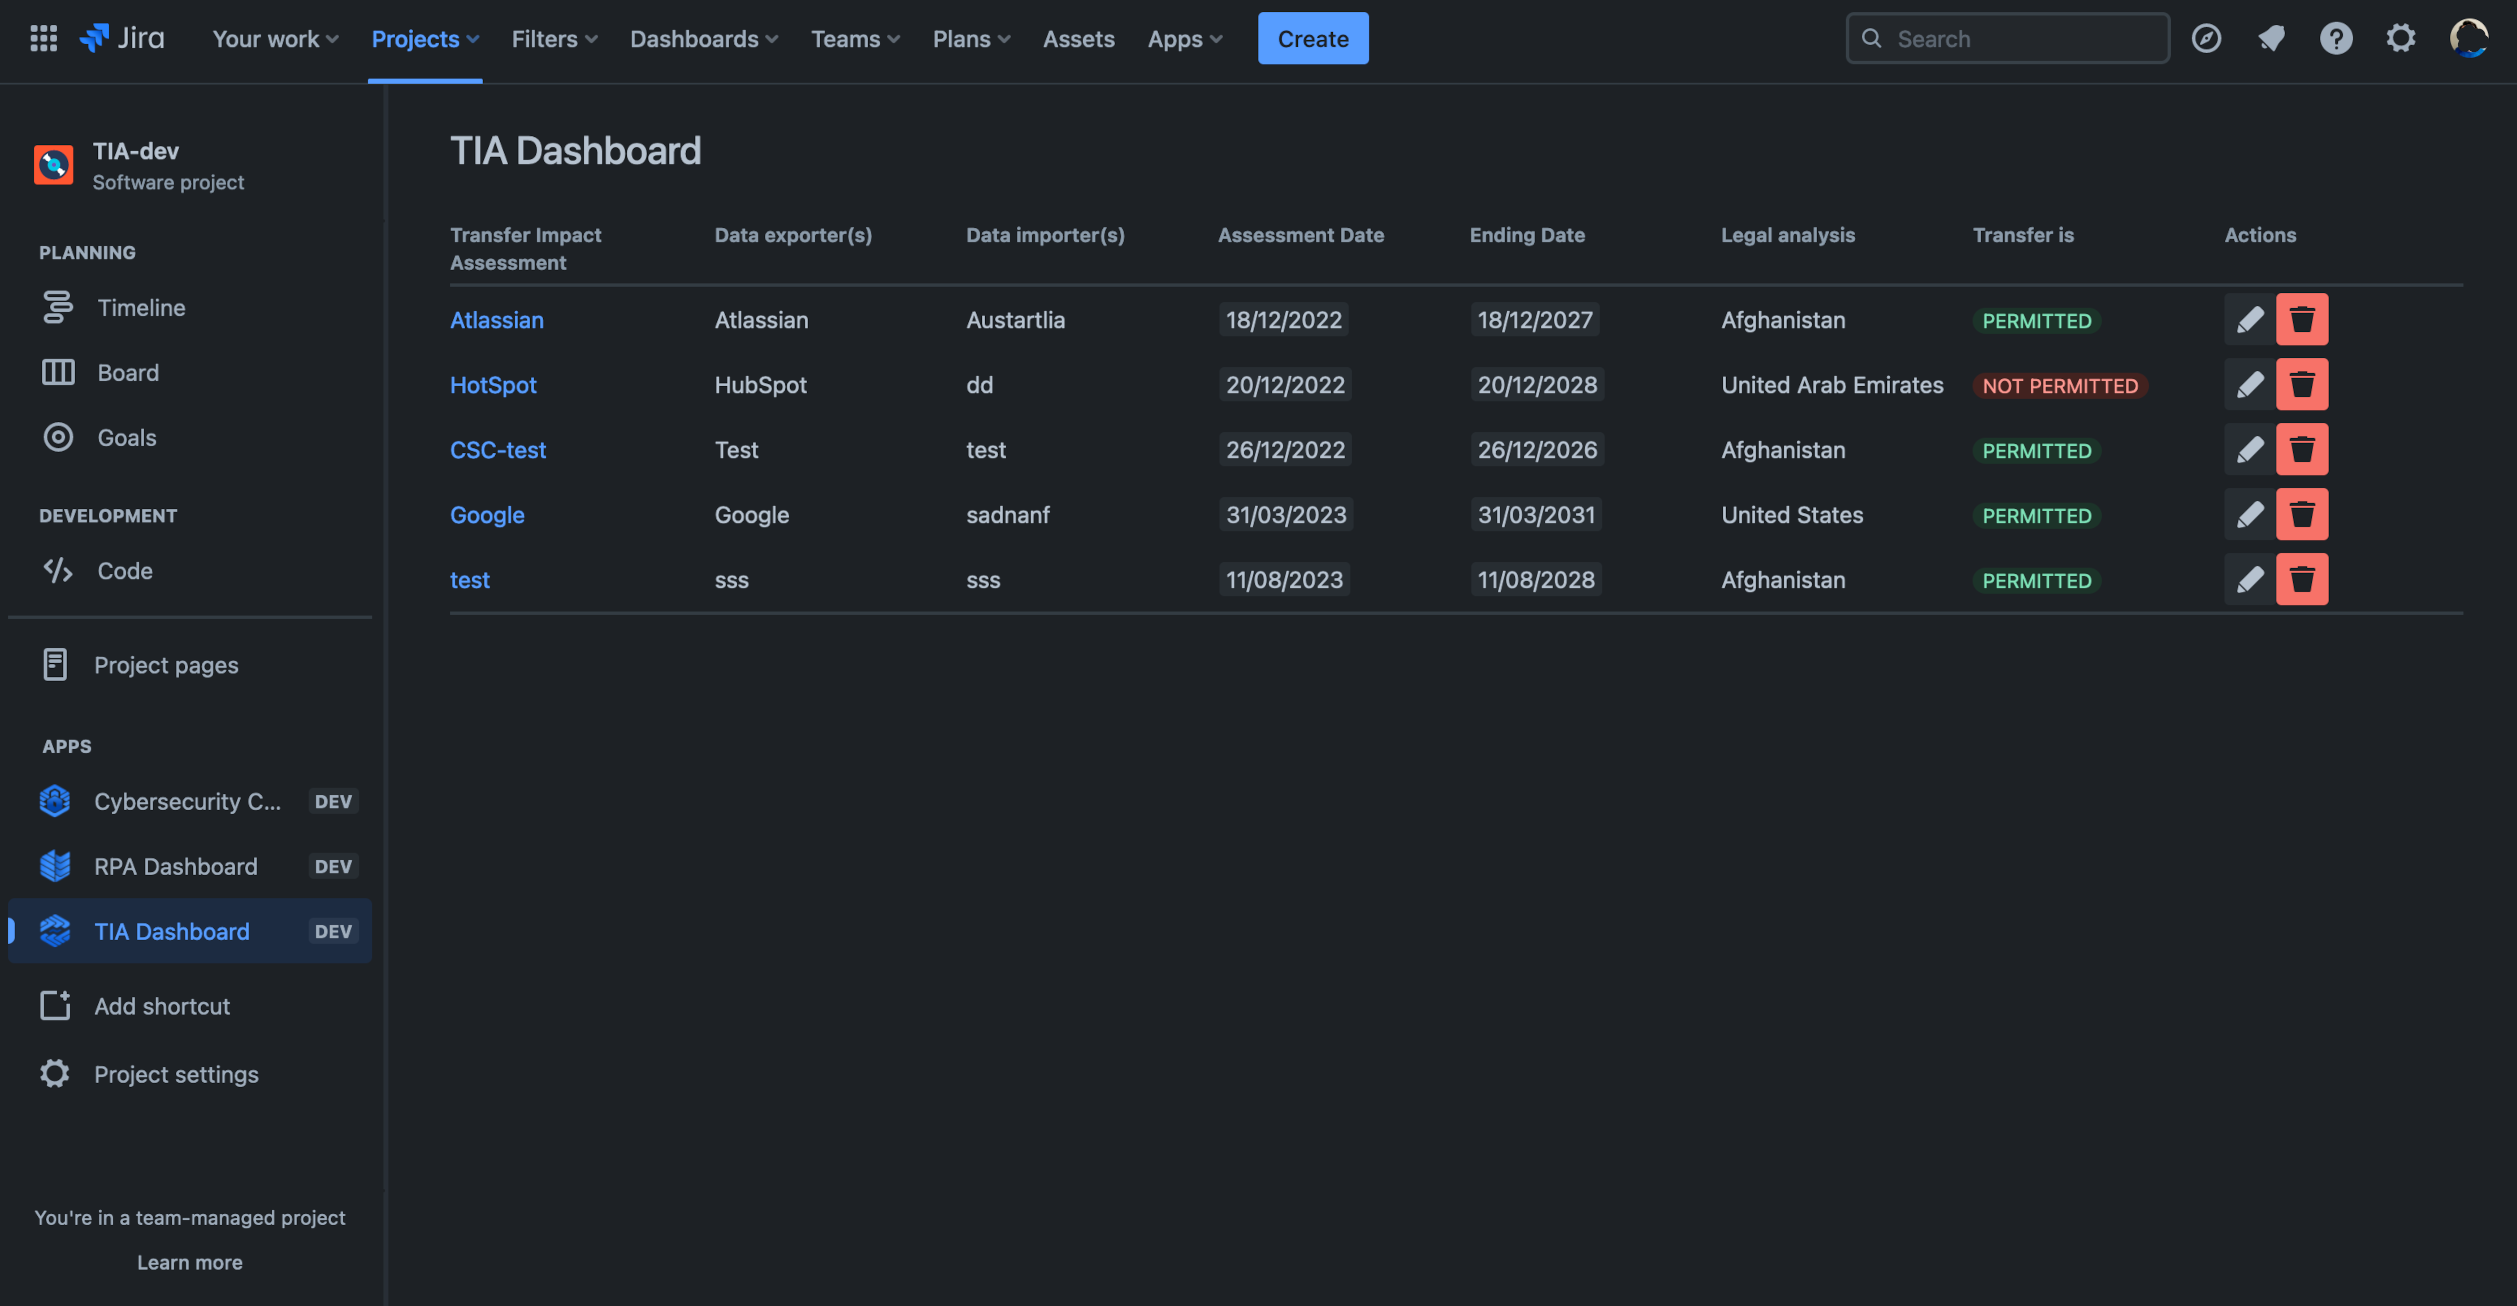2517x1306 pixels.
Task: Edit the HotSpot assessment with pencil icon
Action: pyautogui.click(x=2250, y=384)
